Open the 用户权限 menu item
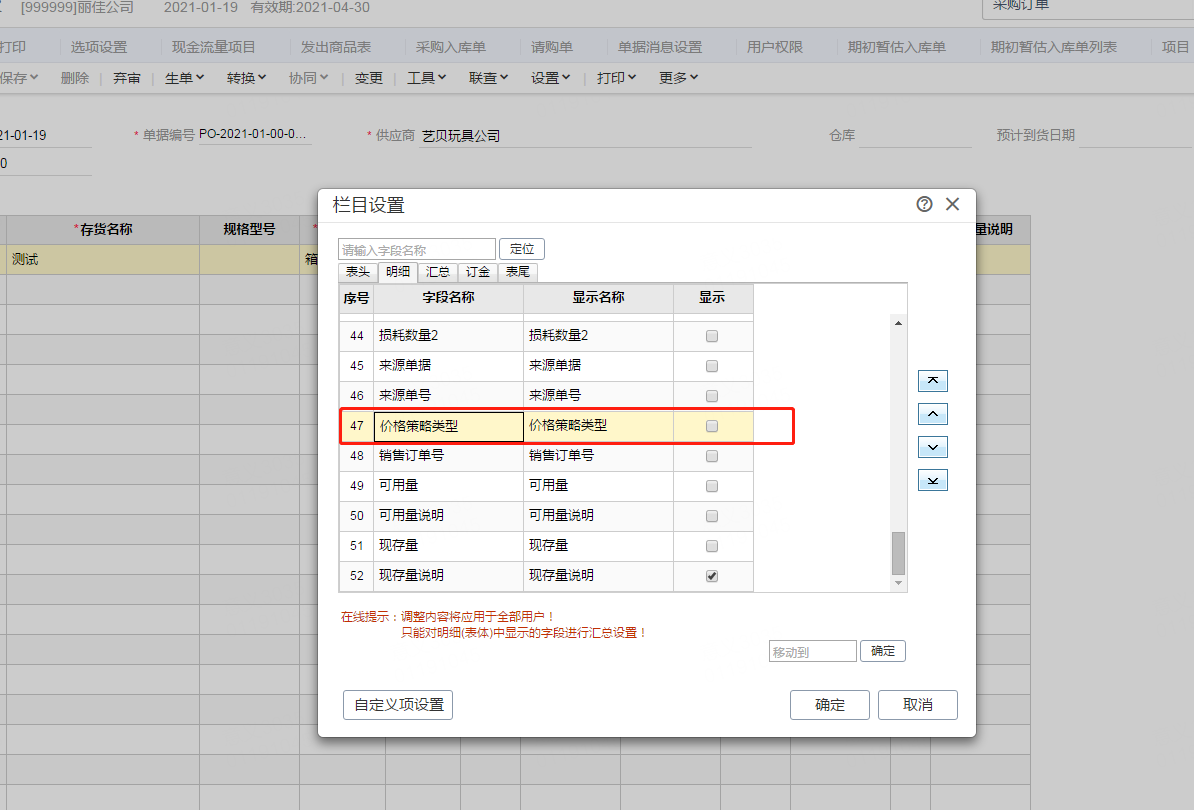This screenshot has width=1194, height=810. coord(775,47)
